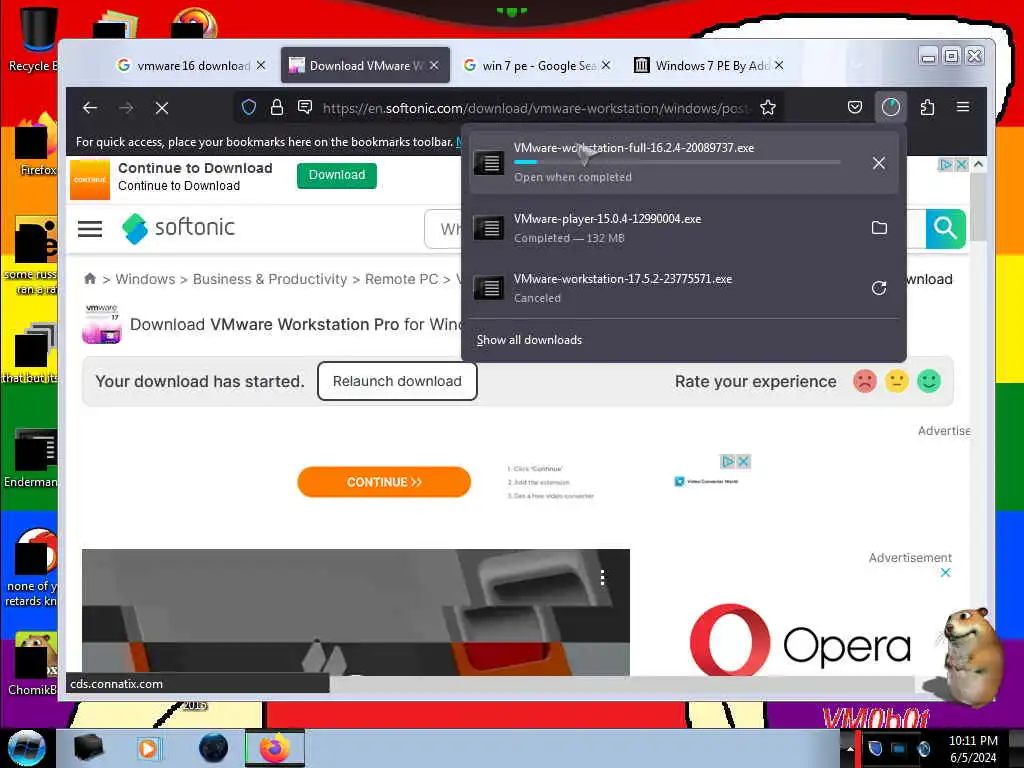Bookmark this page with the star icon
Viewport: 1024px width, 768px height.
point(768,108)
